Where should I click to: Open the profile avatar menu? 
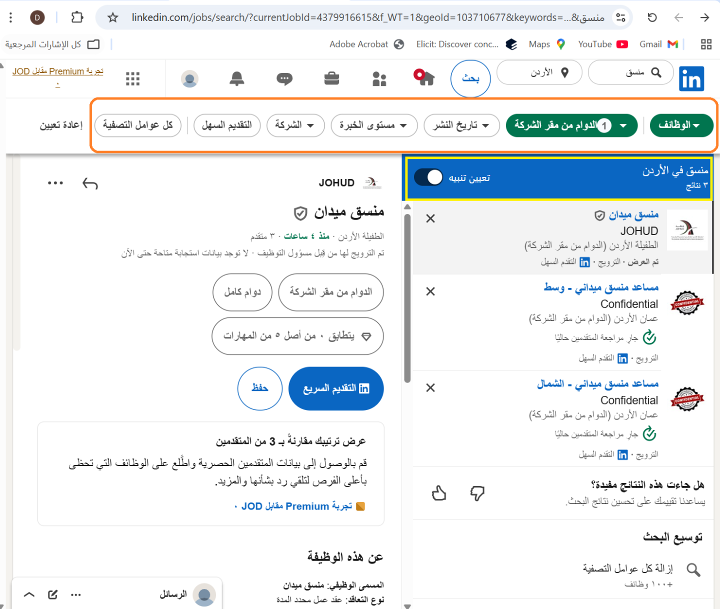pos(190,79)
